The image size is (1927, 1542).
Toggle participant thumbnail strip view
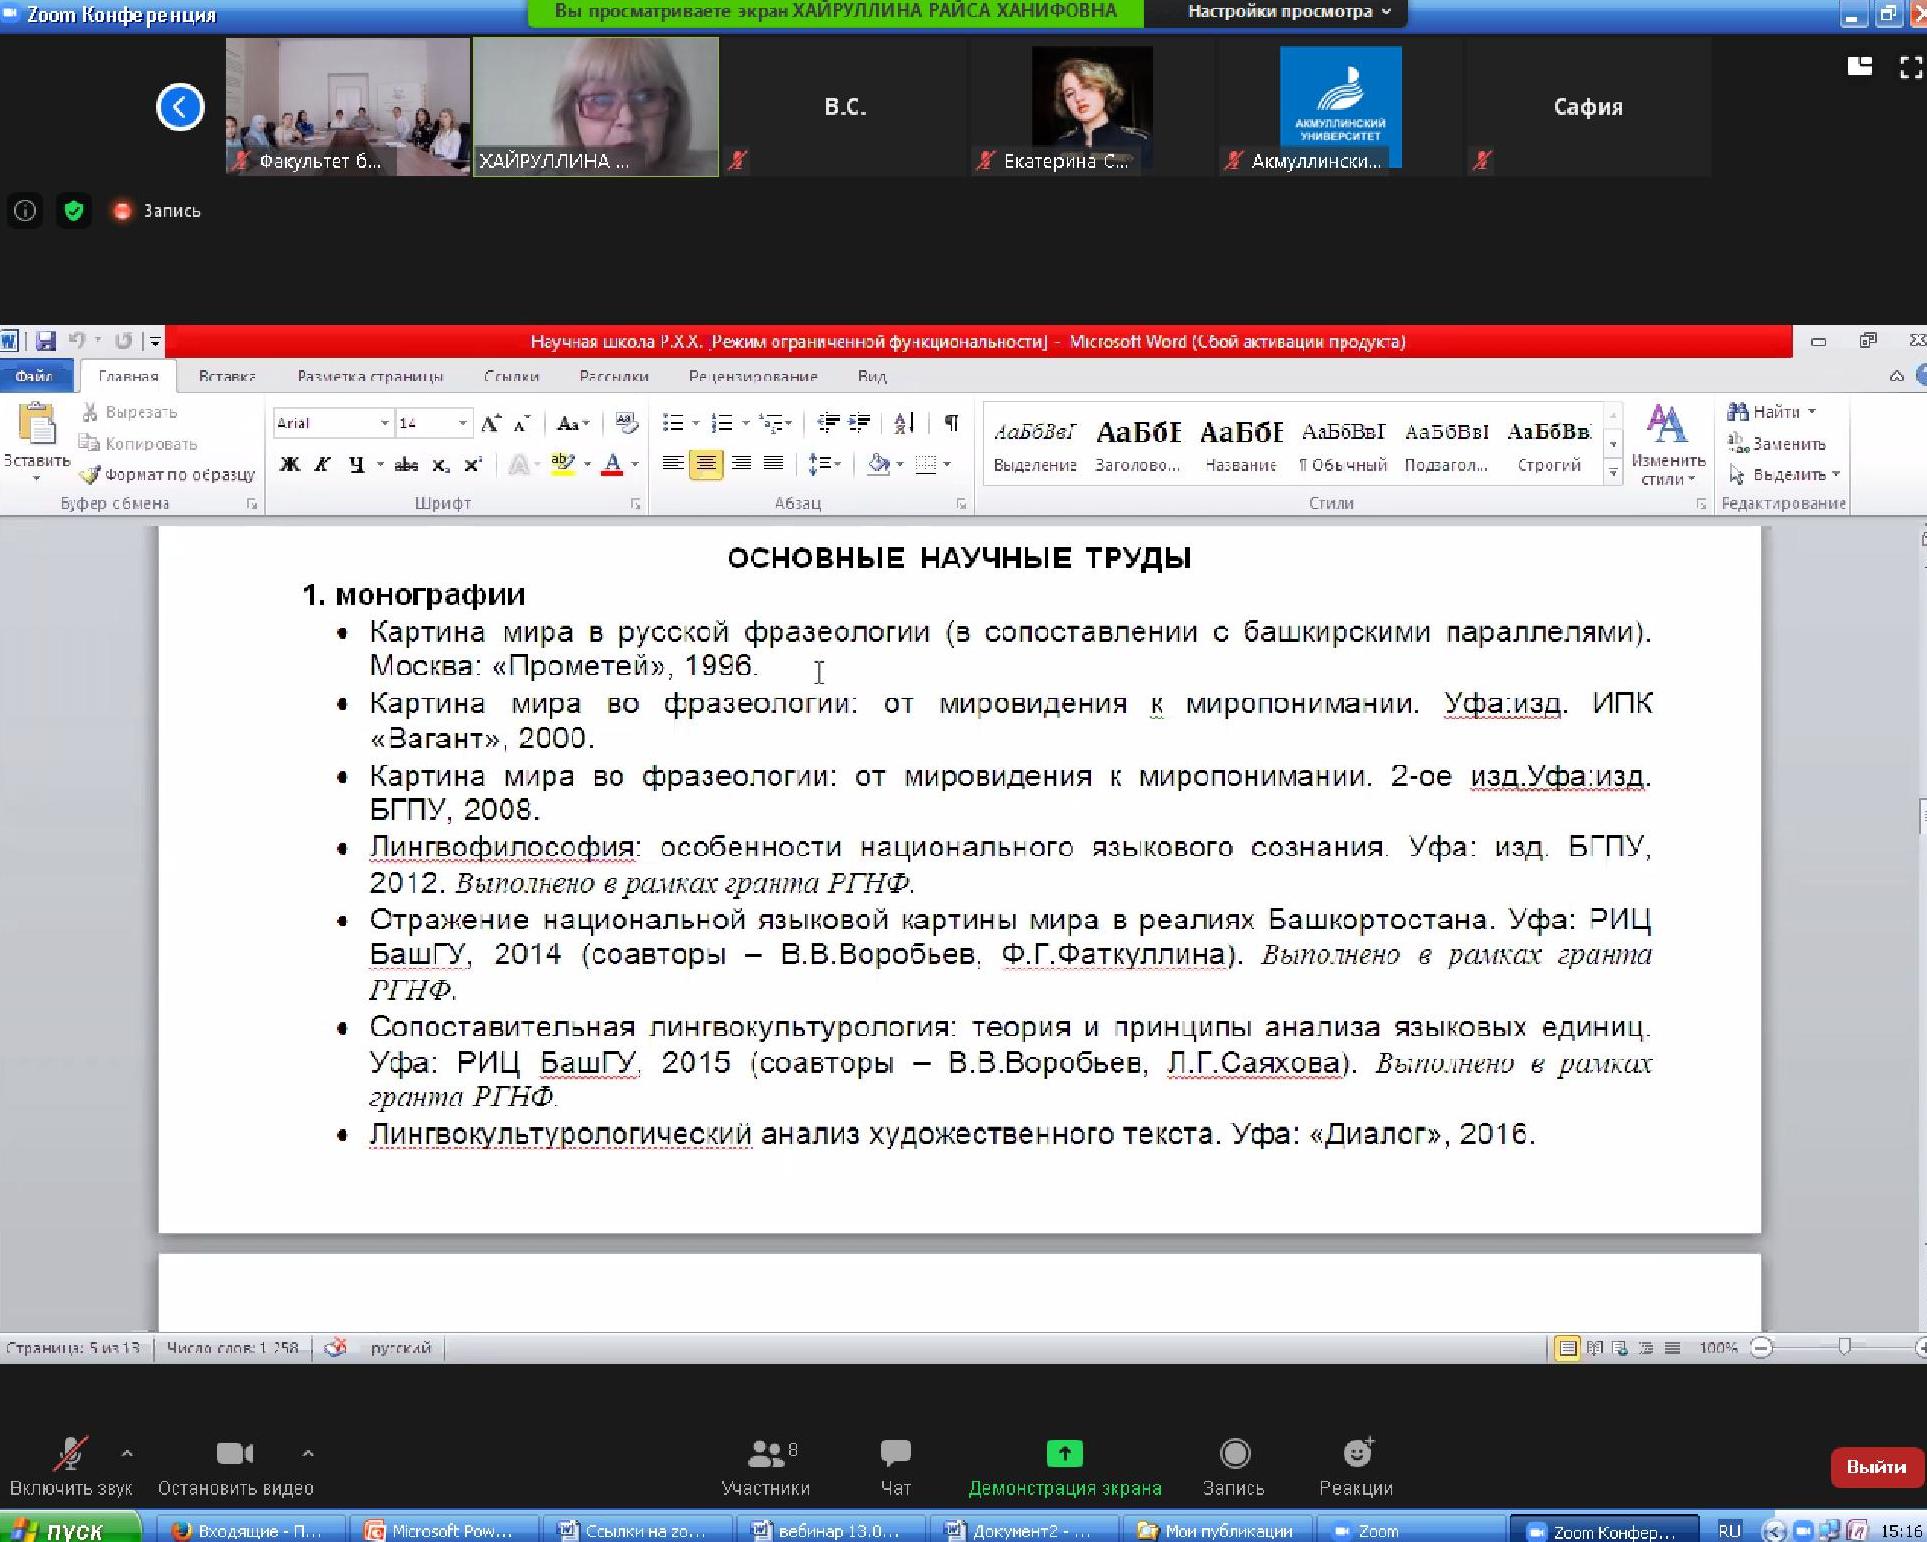pos(1859,67)
